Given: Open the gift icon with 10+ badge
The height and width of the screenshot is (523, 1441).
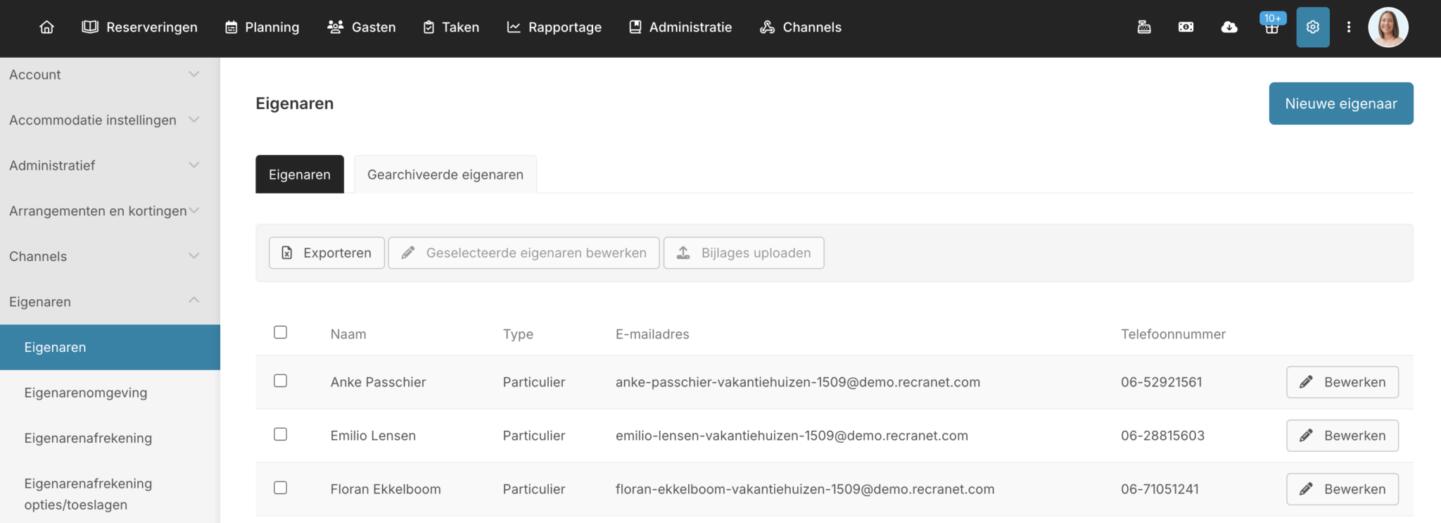Looking at the screenshot, I should (1271, 27).
